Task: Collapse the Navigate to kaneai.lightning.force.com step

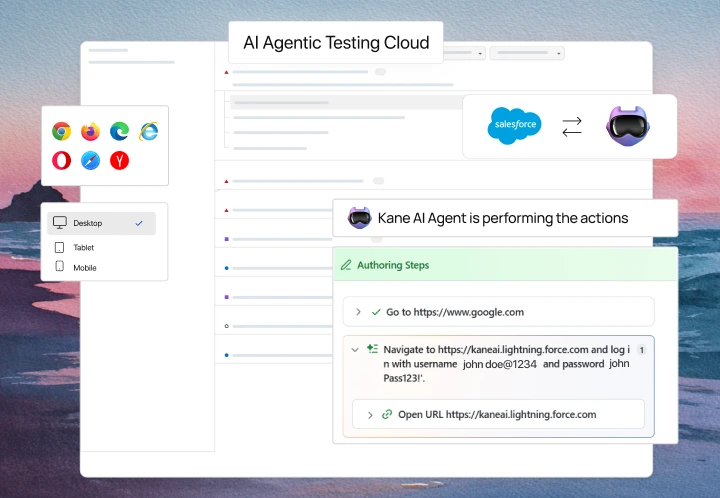Action: [354, 350]
